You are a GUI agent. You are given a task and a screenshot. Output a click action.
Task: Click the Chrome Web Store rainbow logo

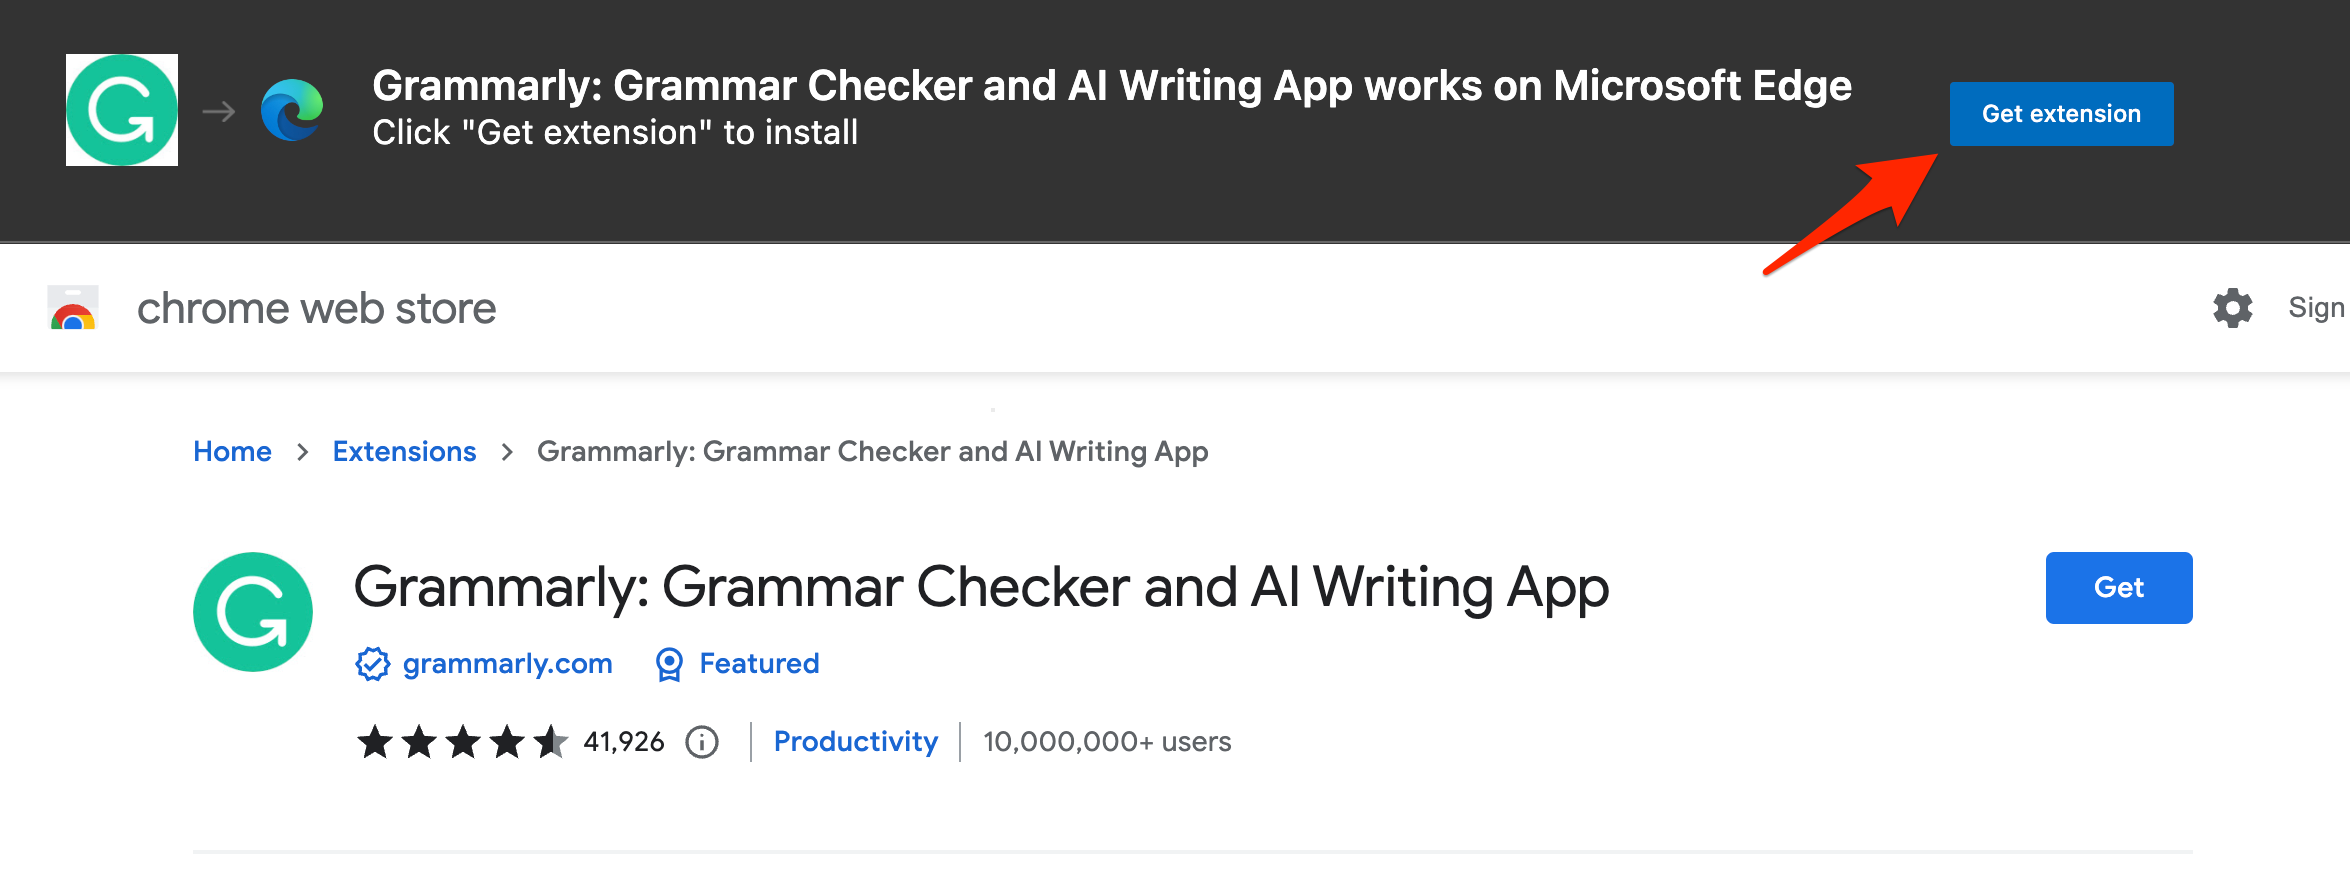click(73, 309)
